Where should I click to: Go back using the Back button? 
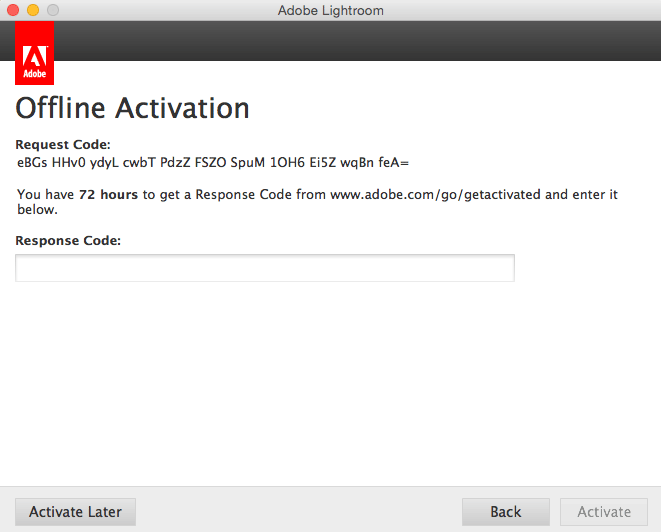[505, 512]
